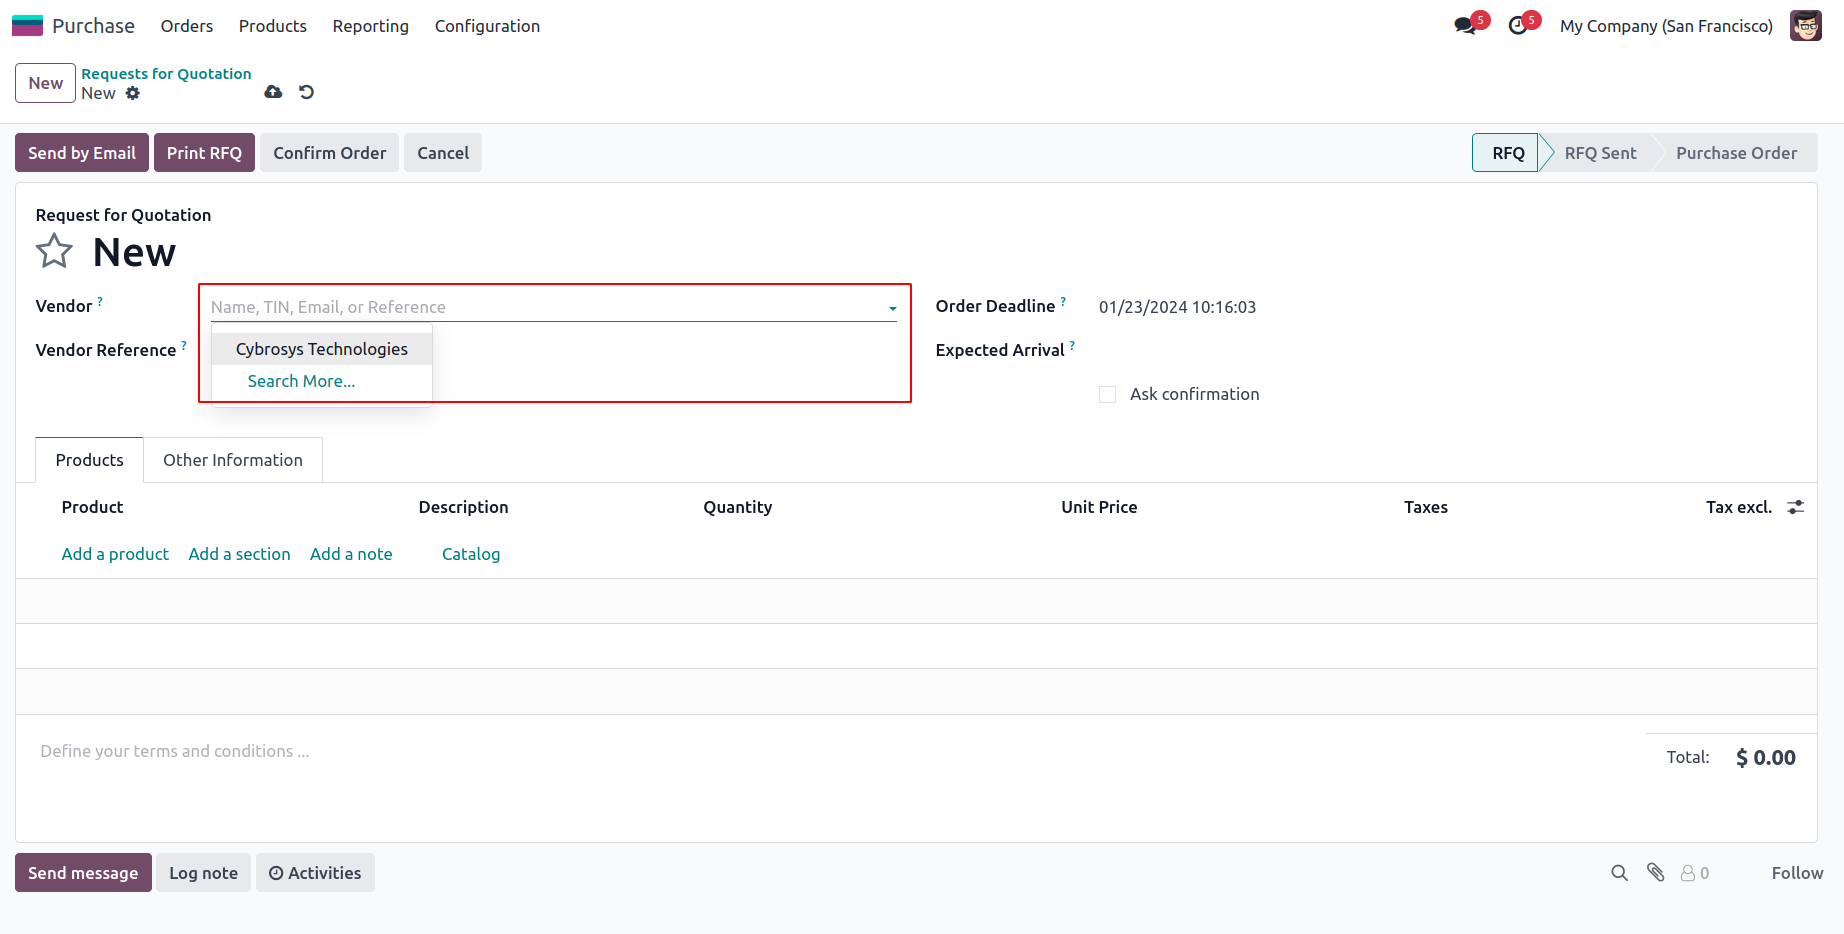Viewport: 1844px width, 934px height.
Task: Enable the Ask confirmation checkbox
Action: point(1107,395)
